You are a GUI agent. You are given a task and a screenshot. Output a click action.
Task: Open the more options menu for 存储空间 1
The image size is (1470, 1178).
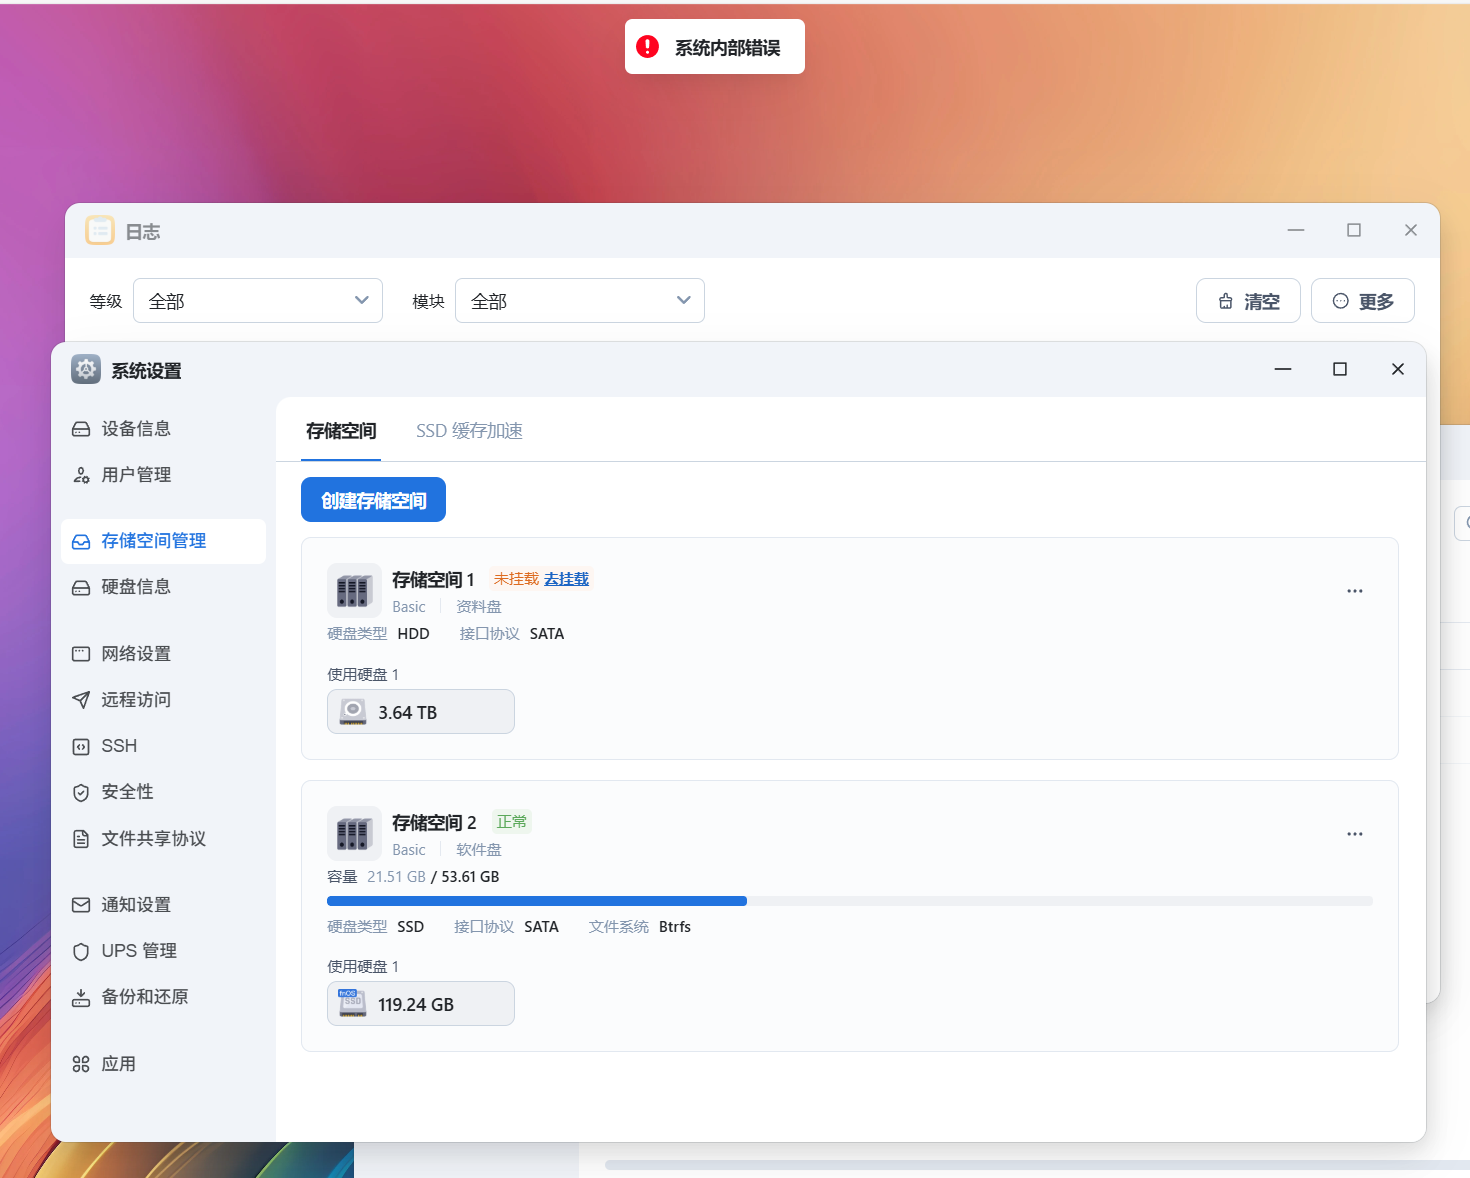click(1355, 591)
